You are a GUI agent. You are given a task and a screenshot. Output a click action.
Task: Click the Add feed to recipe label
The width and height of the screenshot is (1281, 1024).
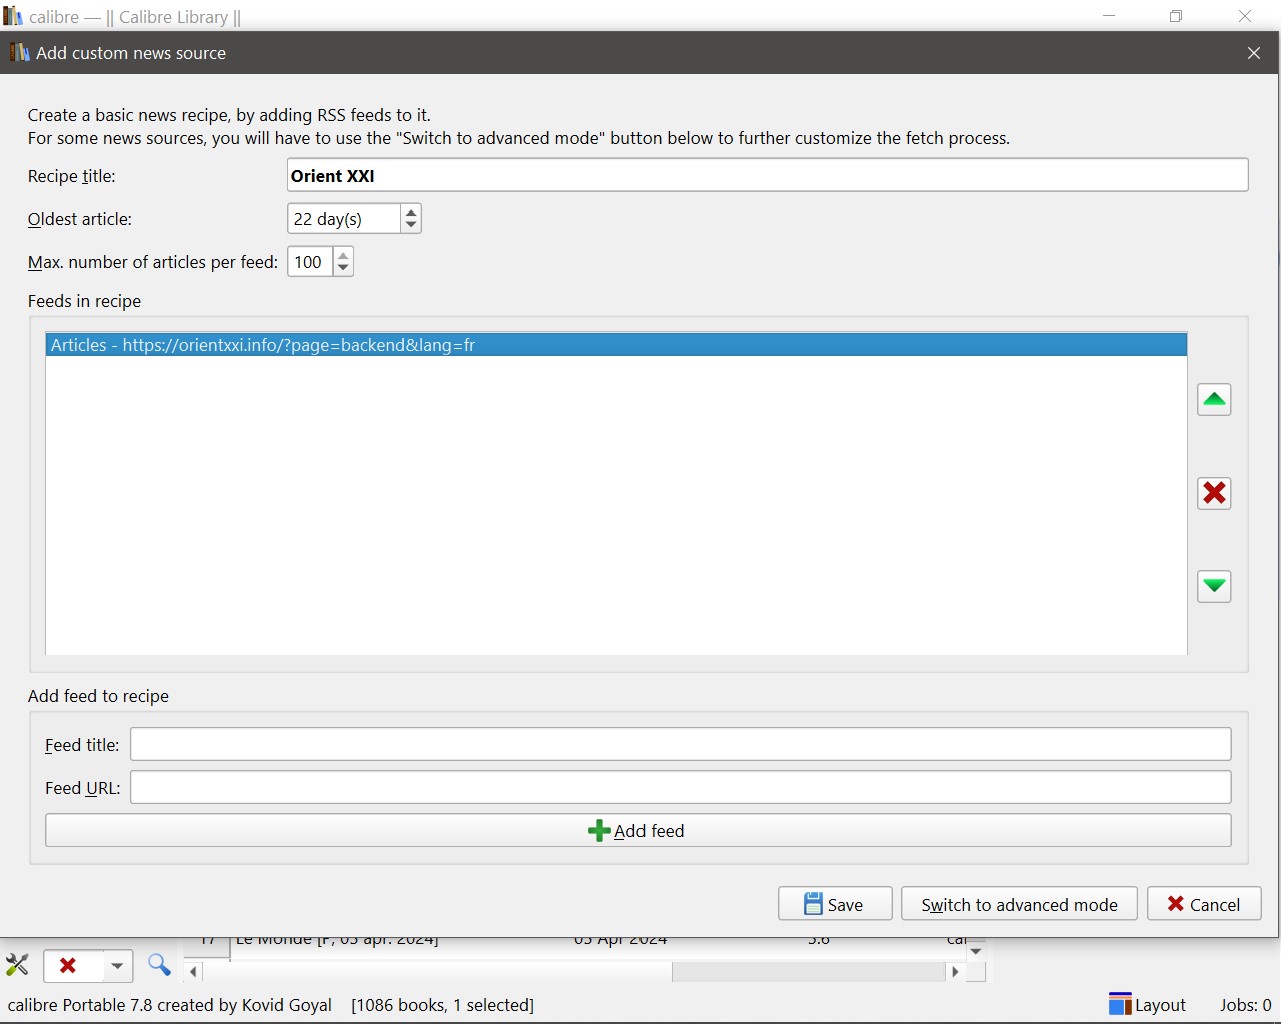coord(98,696)
